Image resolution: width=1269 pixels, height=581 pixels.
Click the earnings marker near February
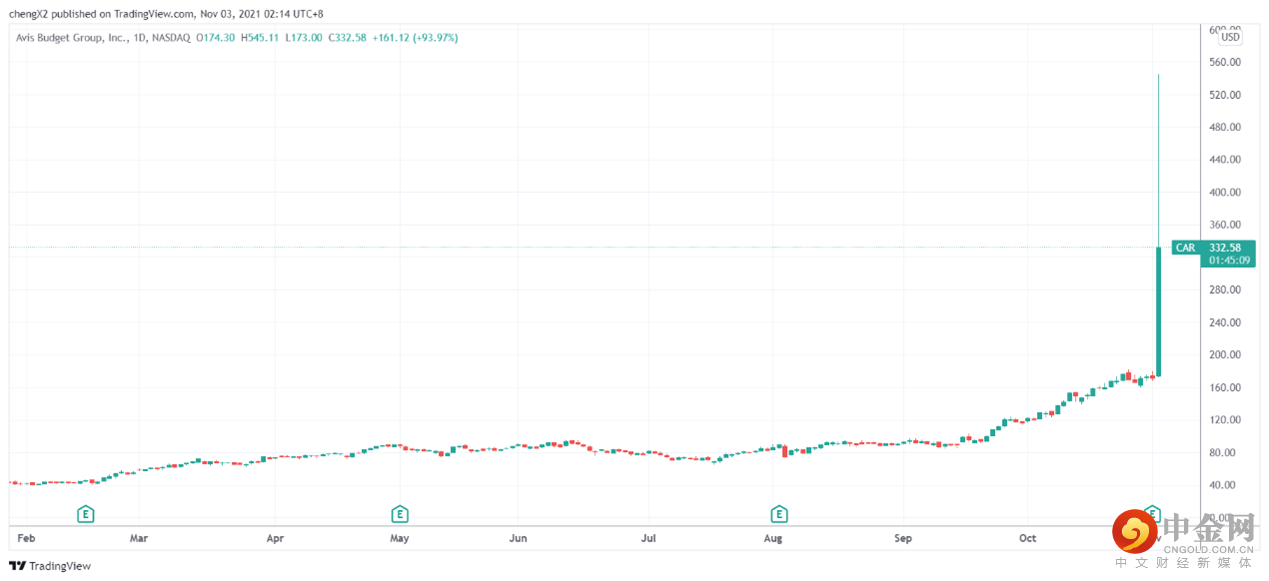[86, 514]
